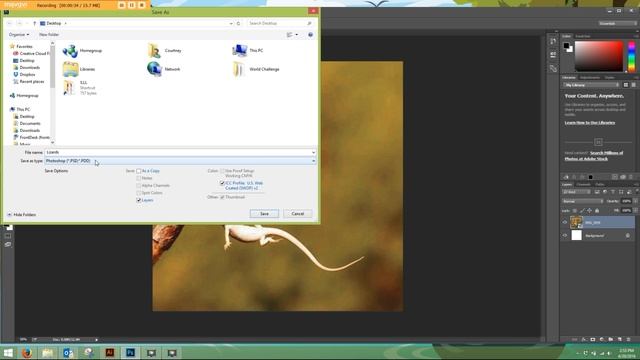The width and height of the screenshot is (640, 360).
Task: Open the Save as type dropdown
Action: click(x=180, y=161)
